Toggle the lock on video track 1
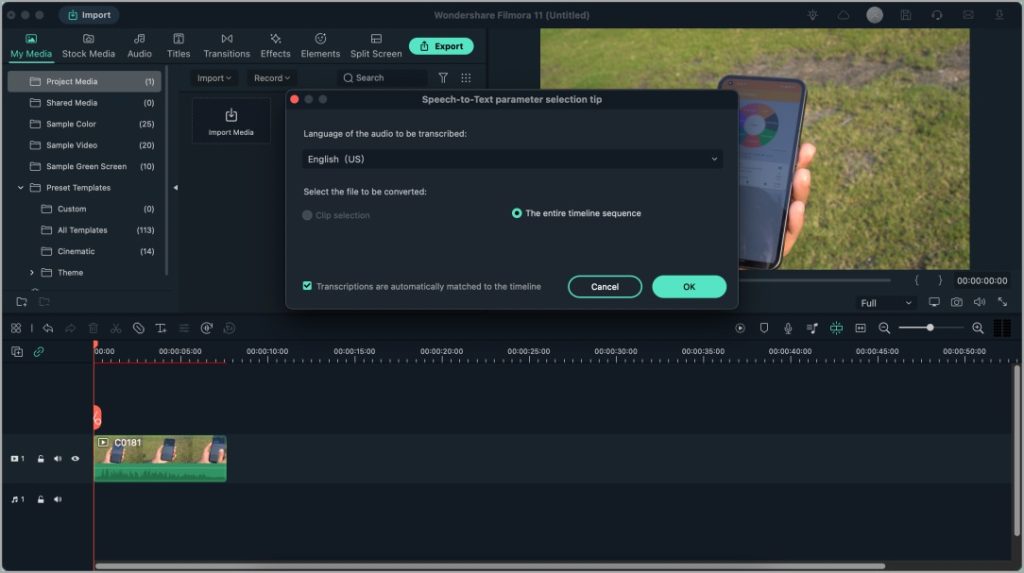Image resolution: width=1024 pixels, height=573 pixels. click(40, 459)
